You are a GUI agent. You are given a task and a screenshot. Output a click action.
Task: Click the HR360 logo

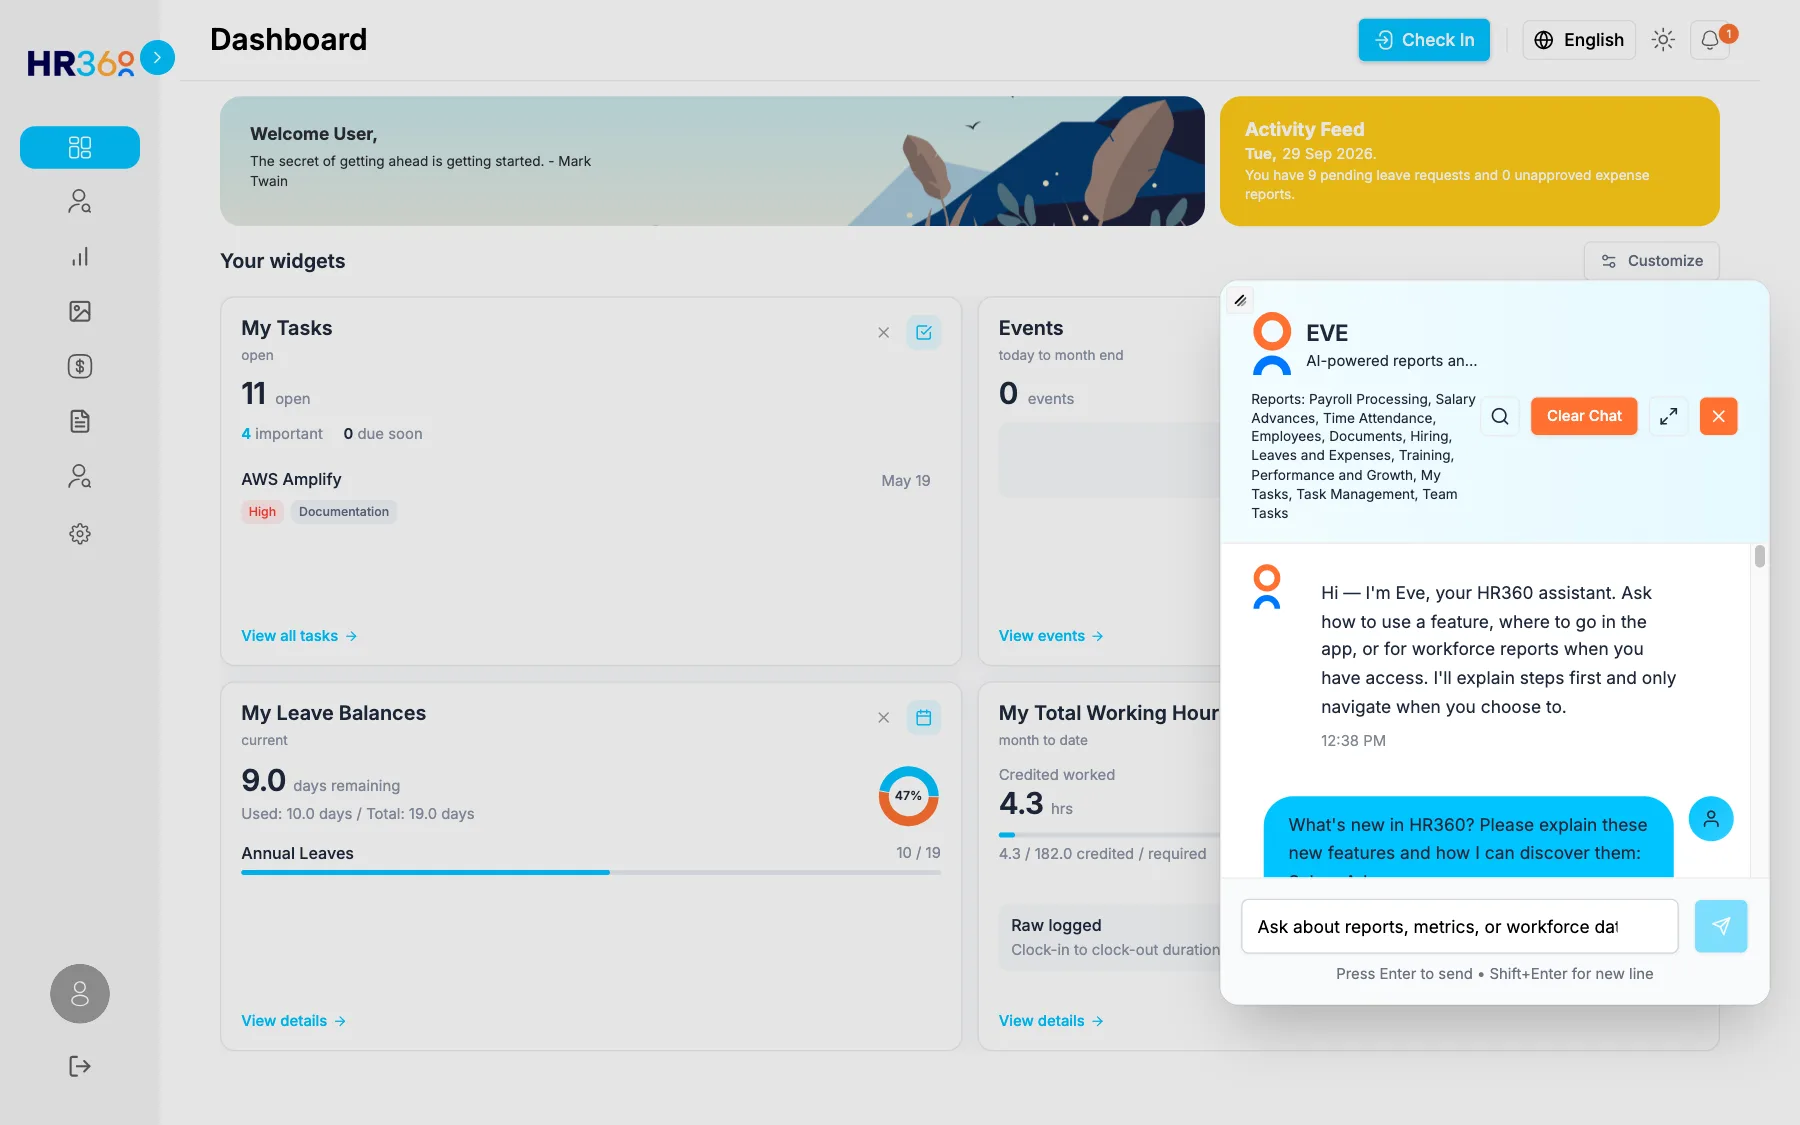pyautogui.click(x=80, y=63)
